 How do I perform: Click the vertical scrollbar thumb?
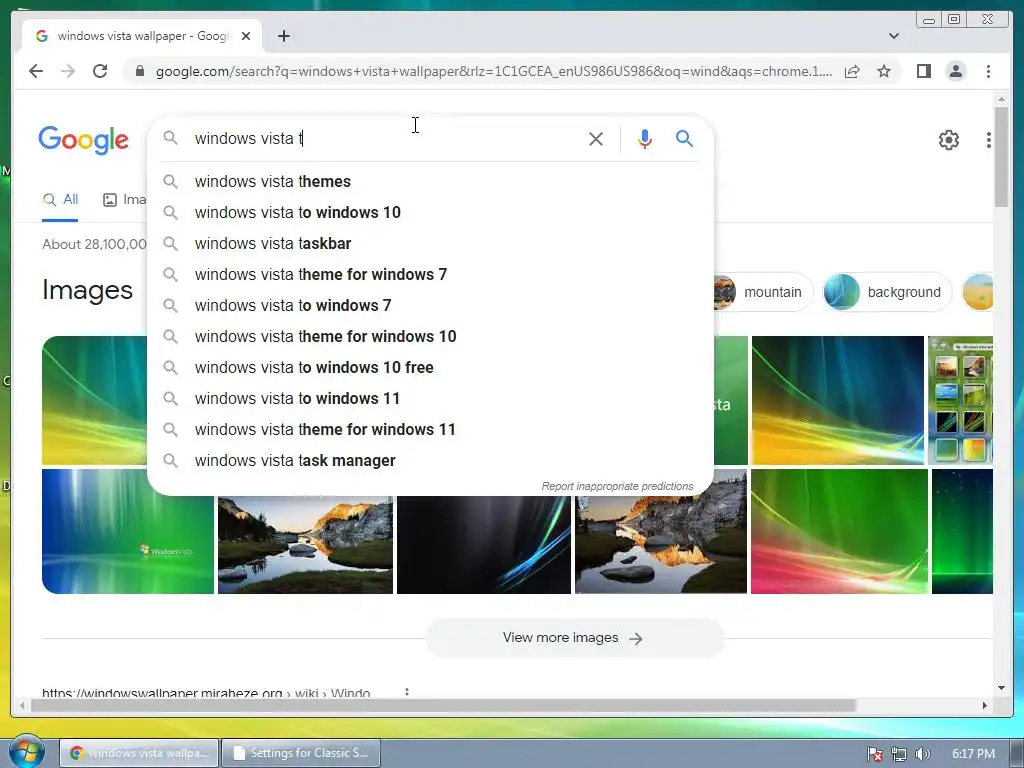pos(1001,157)
